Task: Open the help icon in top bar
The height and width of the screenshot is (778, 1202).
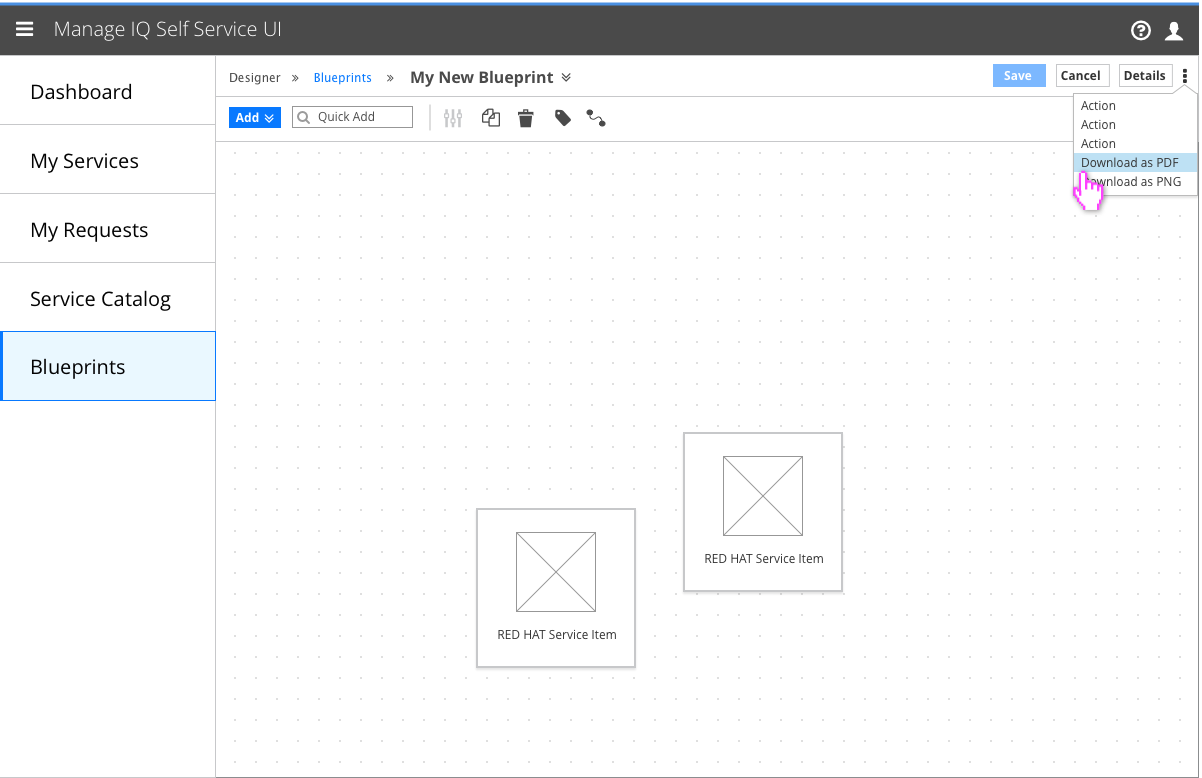Action: (1140, 30)
